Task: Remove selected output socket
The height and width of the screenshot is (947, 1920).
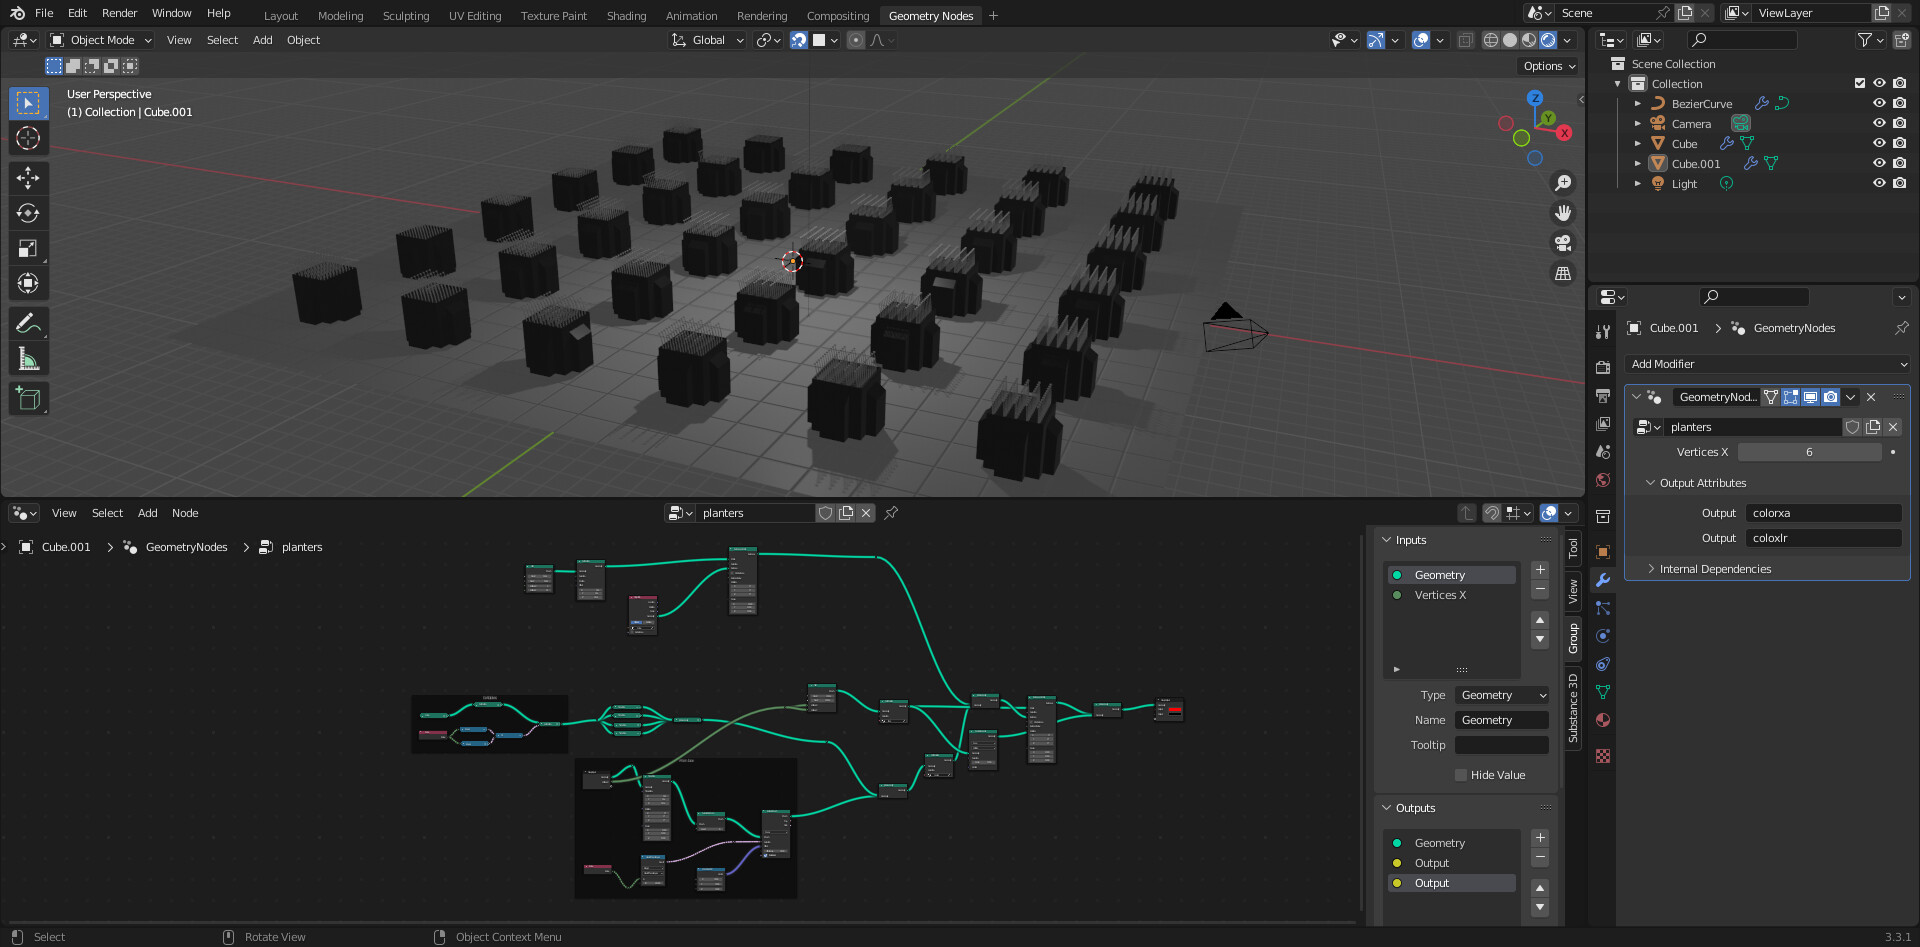Action: 1540,858
